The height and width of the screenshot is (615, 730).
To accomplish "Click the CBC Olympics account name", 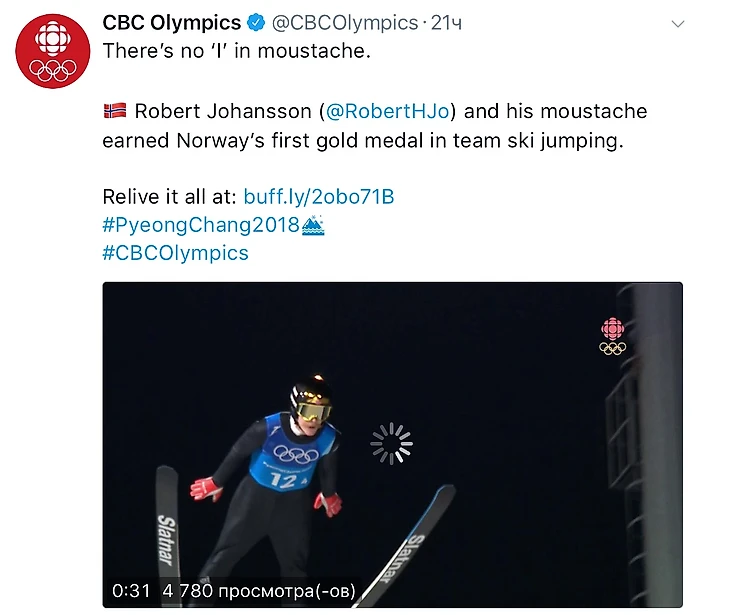I will [171, 22].
